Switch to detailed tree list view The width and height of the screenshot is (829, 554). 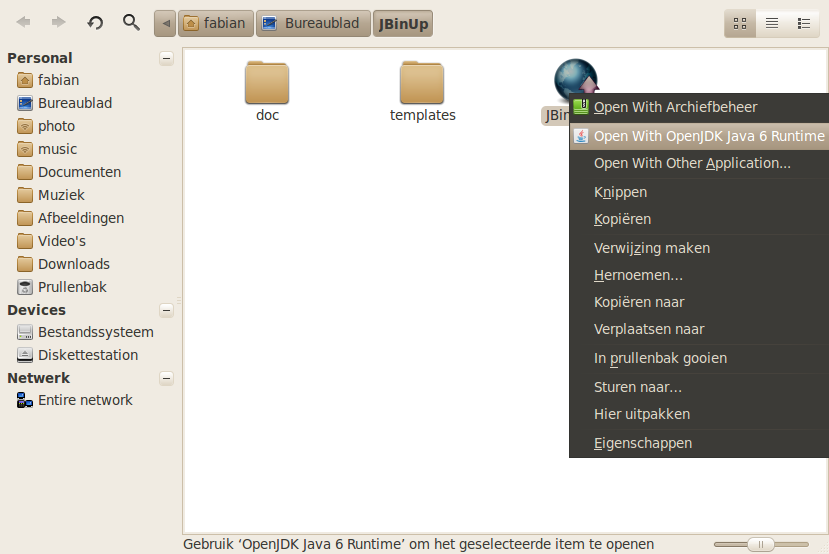point(804,24)
